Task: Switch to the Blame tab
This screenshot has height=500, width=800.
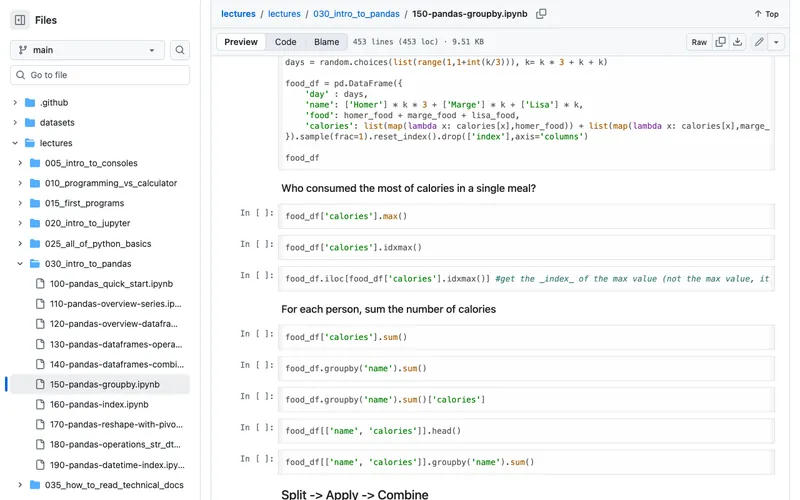Action: tap(326, 42)
